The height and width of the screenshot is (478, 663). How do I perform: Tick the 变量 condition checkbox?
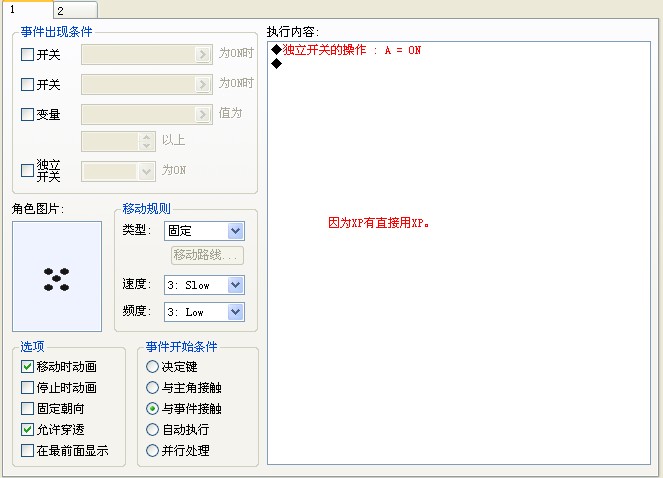tap(27, 115)
